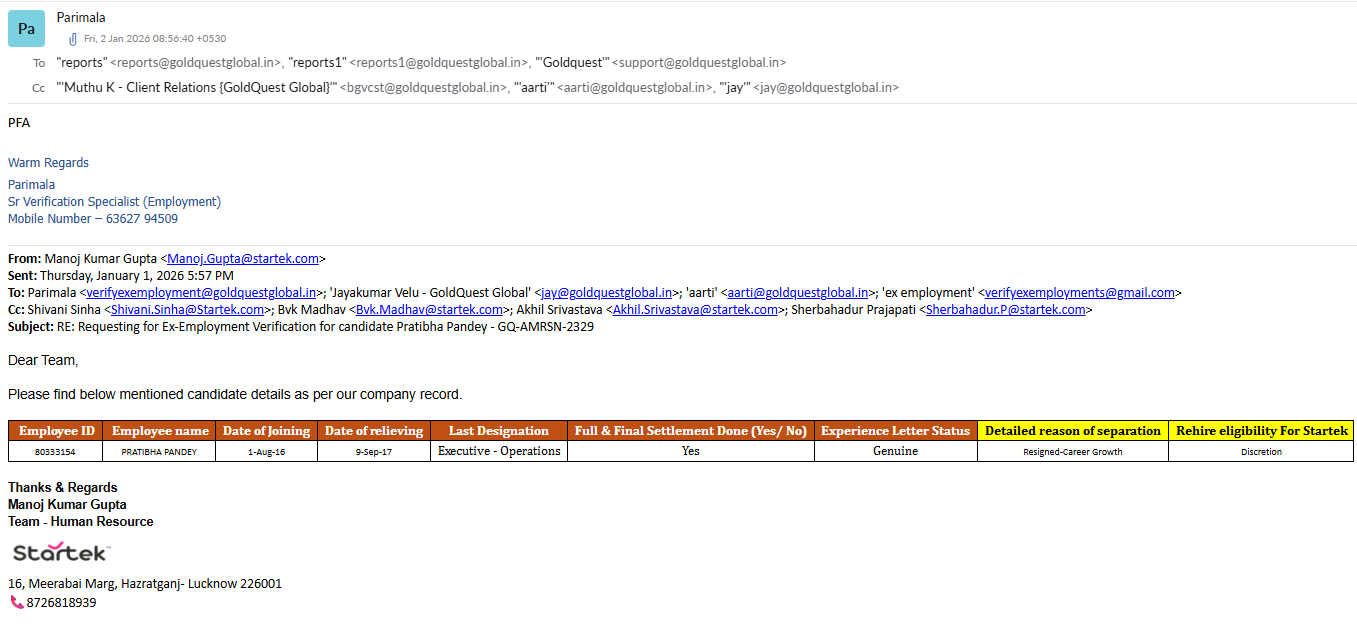Open Sherbahadur.P@startek.com link

1005,310
